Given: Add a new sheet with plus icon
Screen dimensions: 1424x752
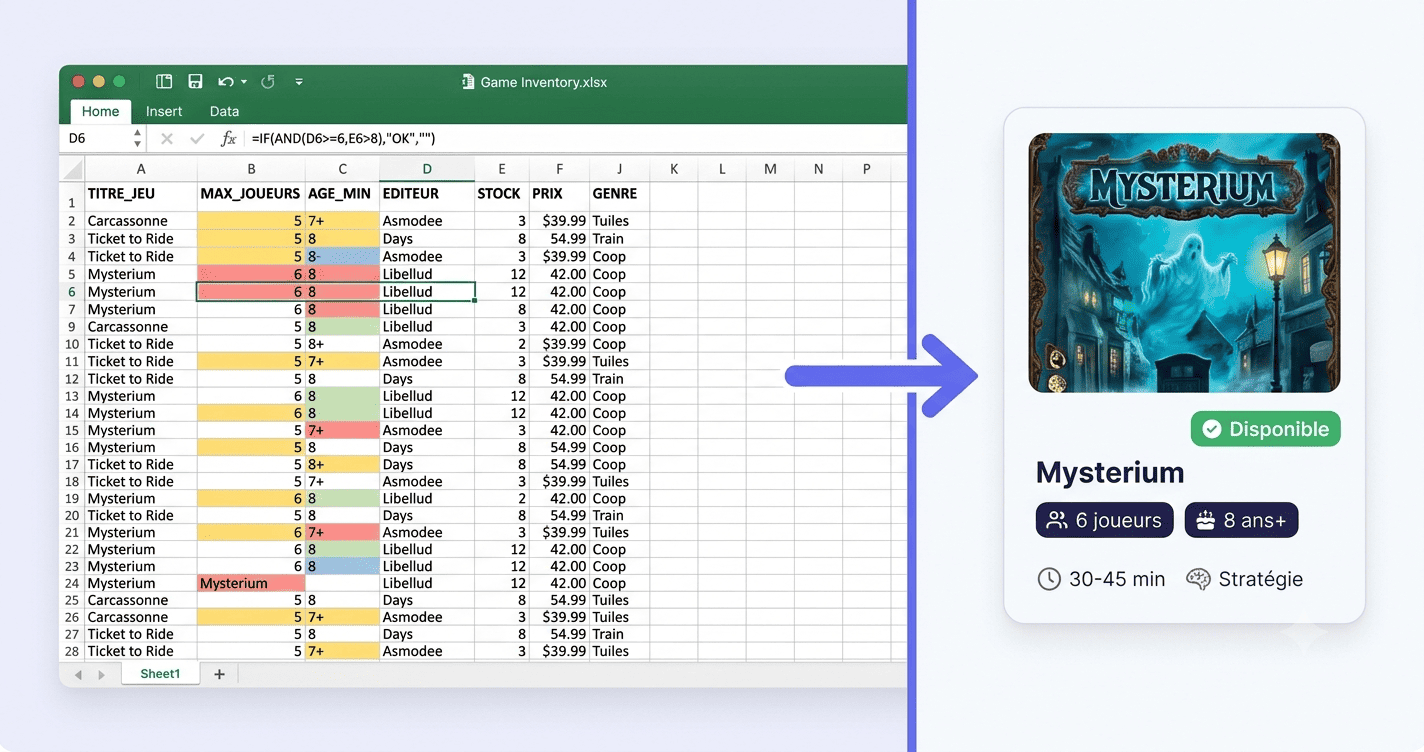Looking at the screenshot, I should tap(219, 674).
